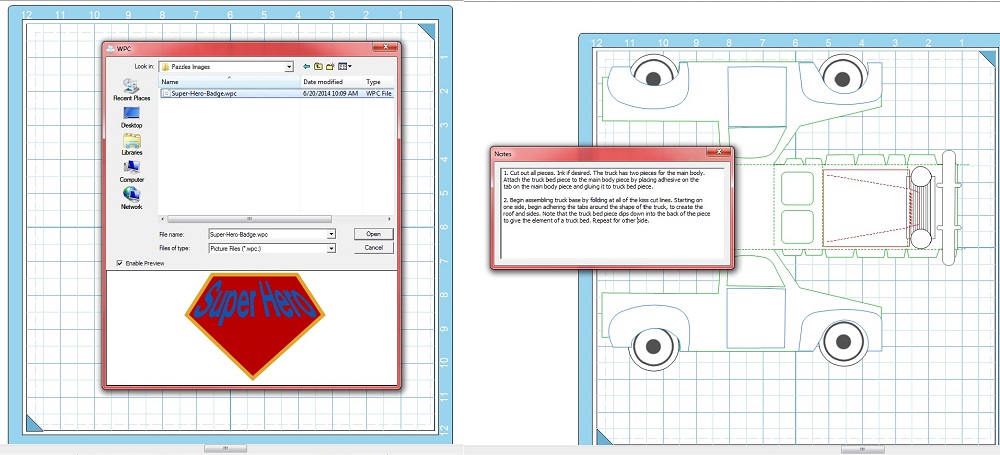Sort by the Type column header
The height and width of the screenshot is (455, 1000).
[379, 82]
